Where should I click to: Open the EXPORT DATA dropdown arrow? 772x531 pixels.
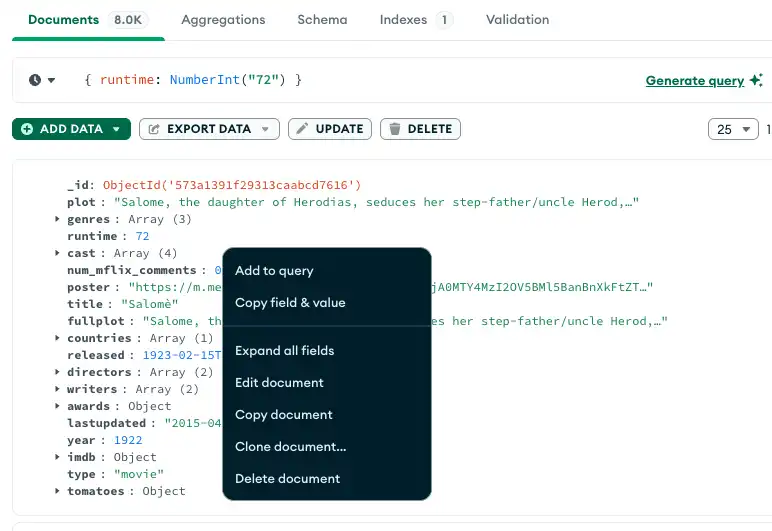[265, 129]
